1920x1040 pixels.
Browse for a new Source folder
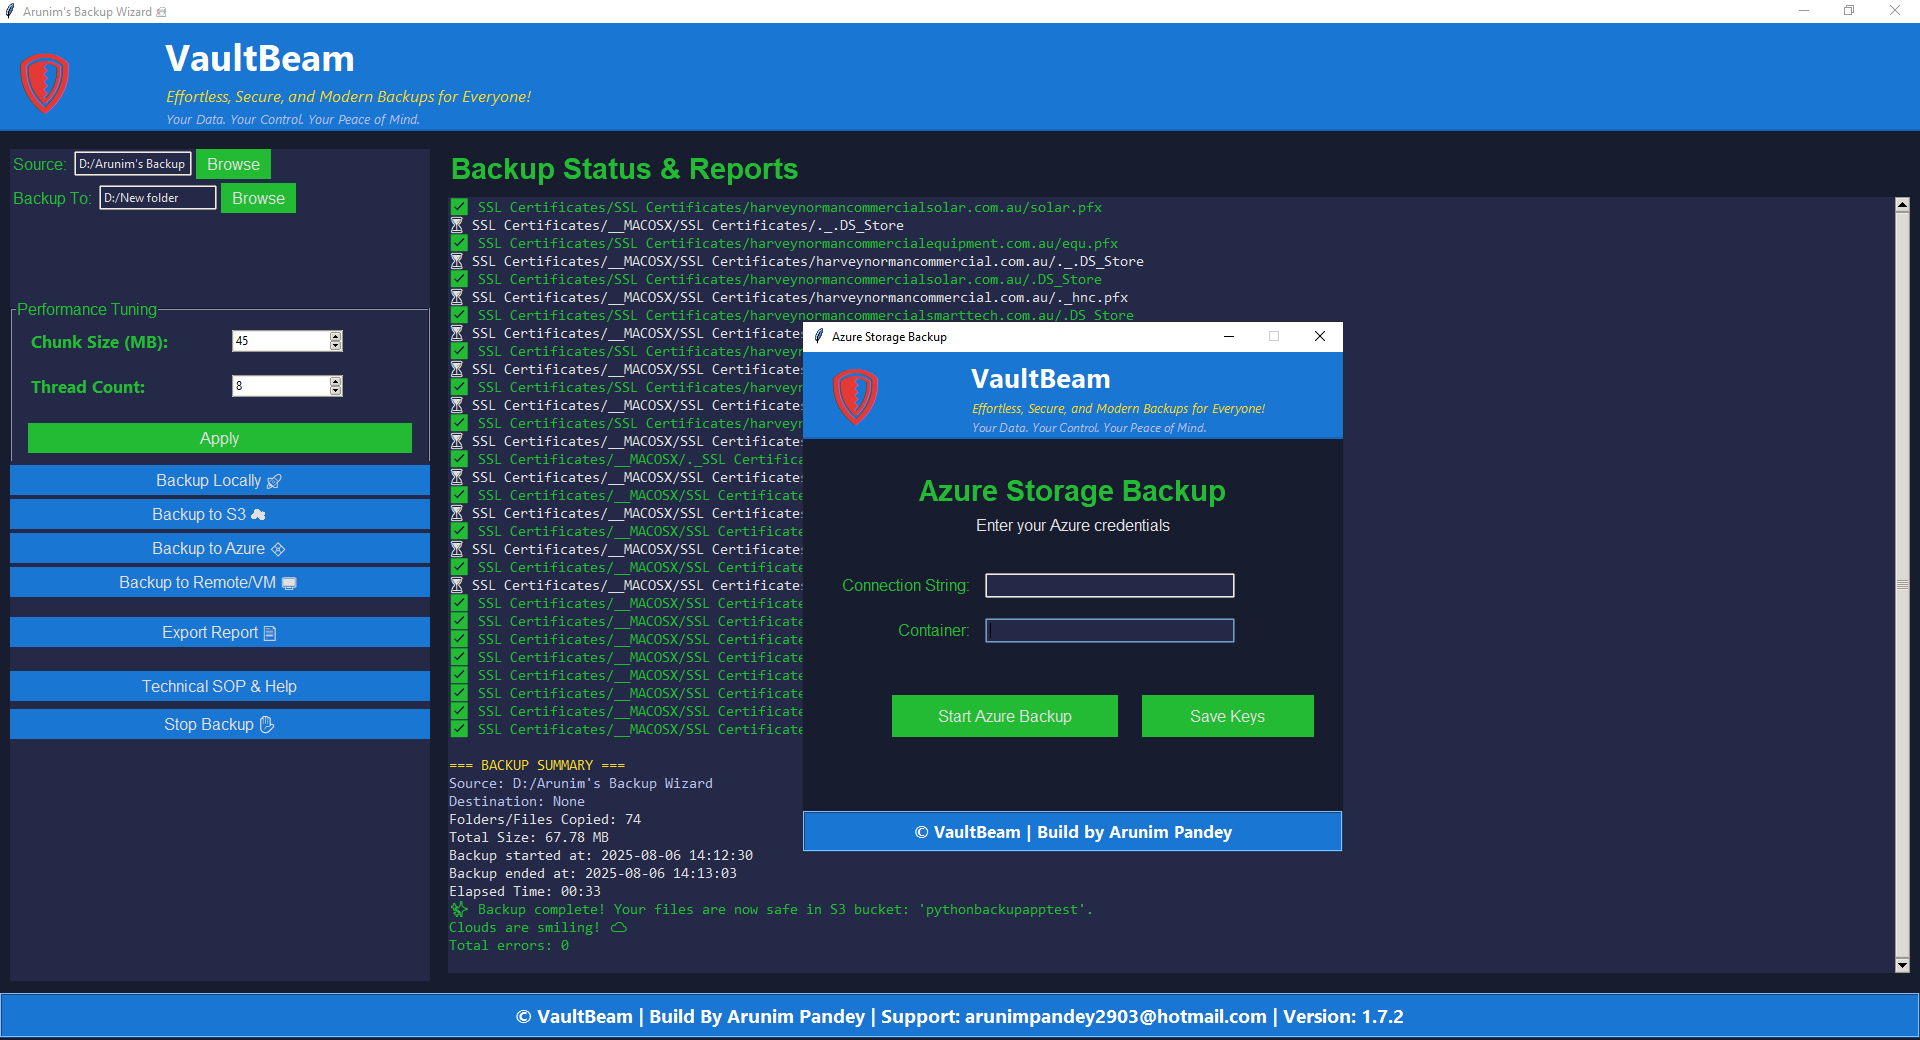[233, 164]
